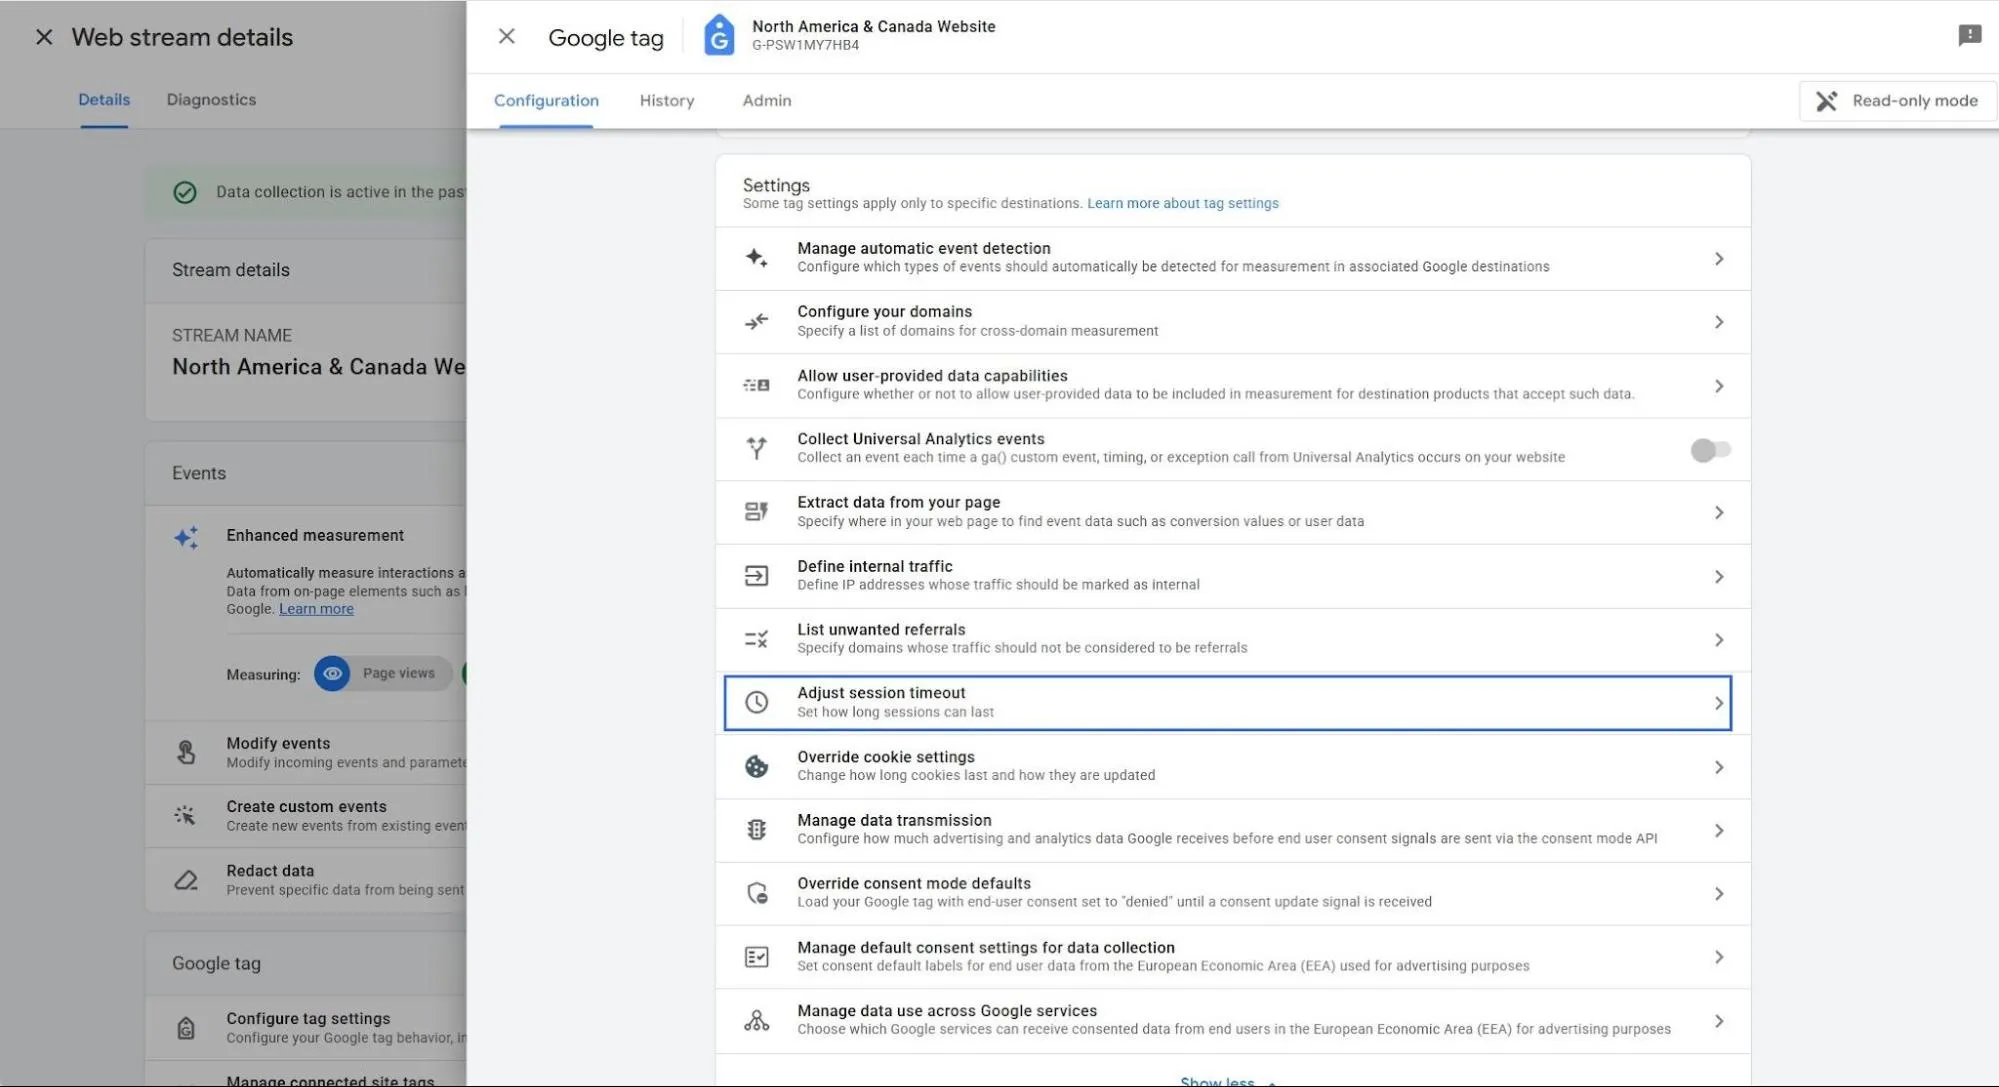Open Override consent mode defaults chevron
Image resolution: width=1999 pixels, height=1087 pixels.
(x=1719, y=894)
